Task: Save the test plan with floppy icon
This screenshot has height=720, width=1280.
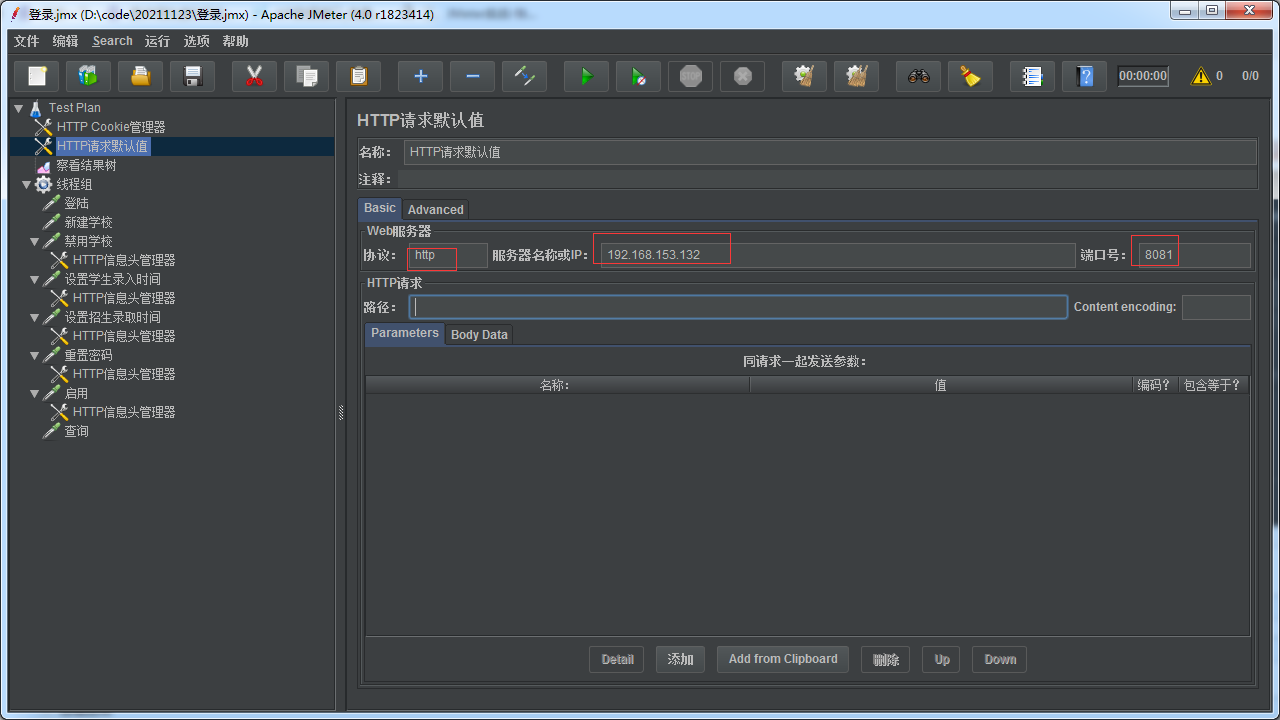Action: (x=193, y=76)
